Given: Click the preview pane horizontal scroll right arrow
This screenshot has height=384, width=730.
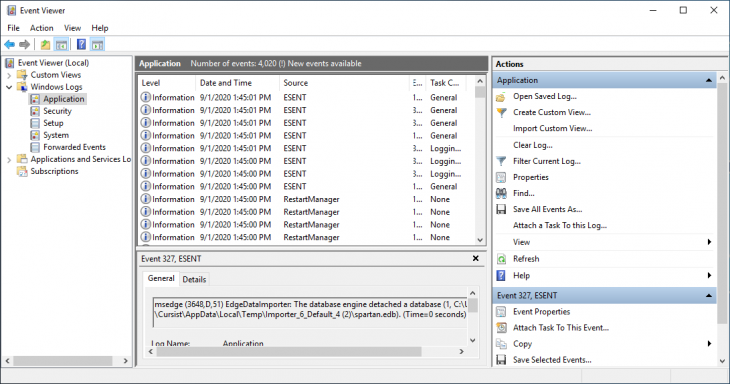Looking at the screenshot, I should (461, 351).
